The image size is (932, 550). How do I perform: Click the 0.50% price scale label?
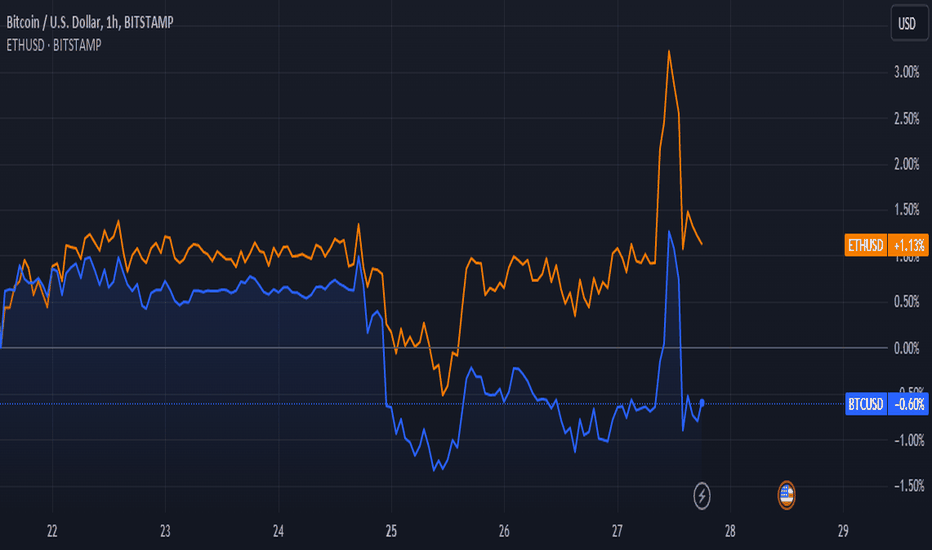pos(907,302)
